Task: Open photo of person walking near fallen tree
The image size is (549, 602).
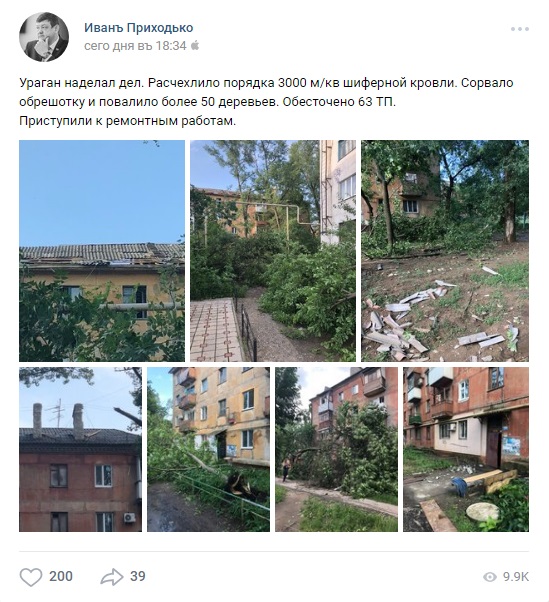Action: coord(336,449)
